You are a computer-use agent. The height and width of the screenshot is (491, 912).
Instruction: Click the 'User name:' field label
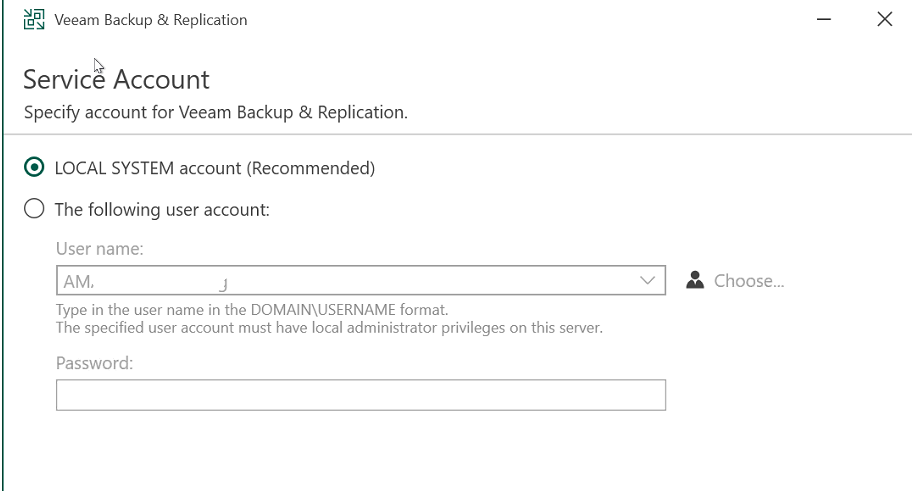99,250
